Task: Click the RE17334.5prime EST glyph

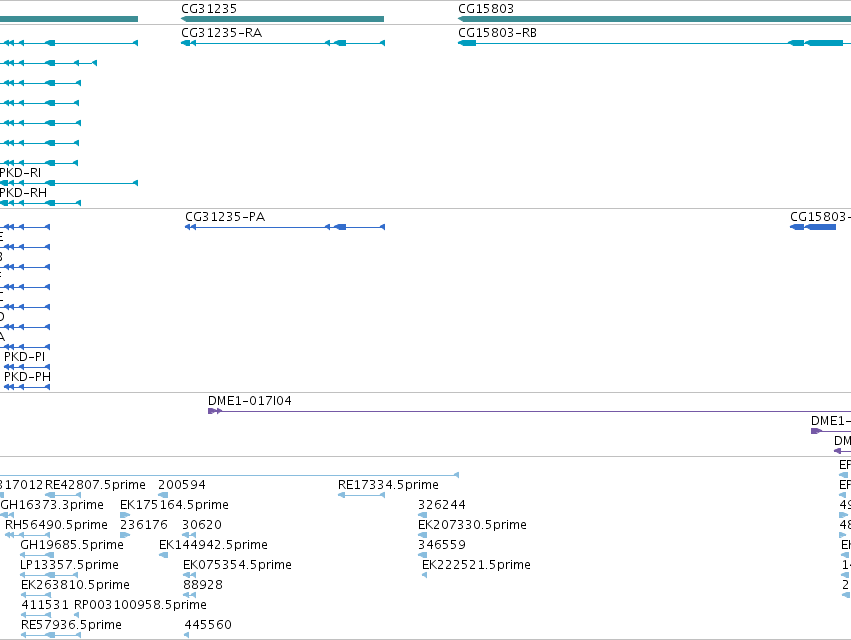Action: [361, 495]
